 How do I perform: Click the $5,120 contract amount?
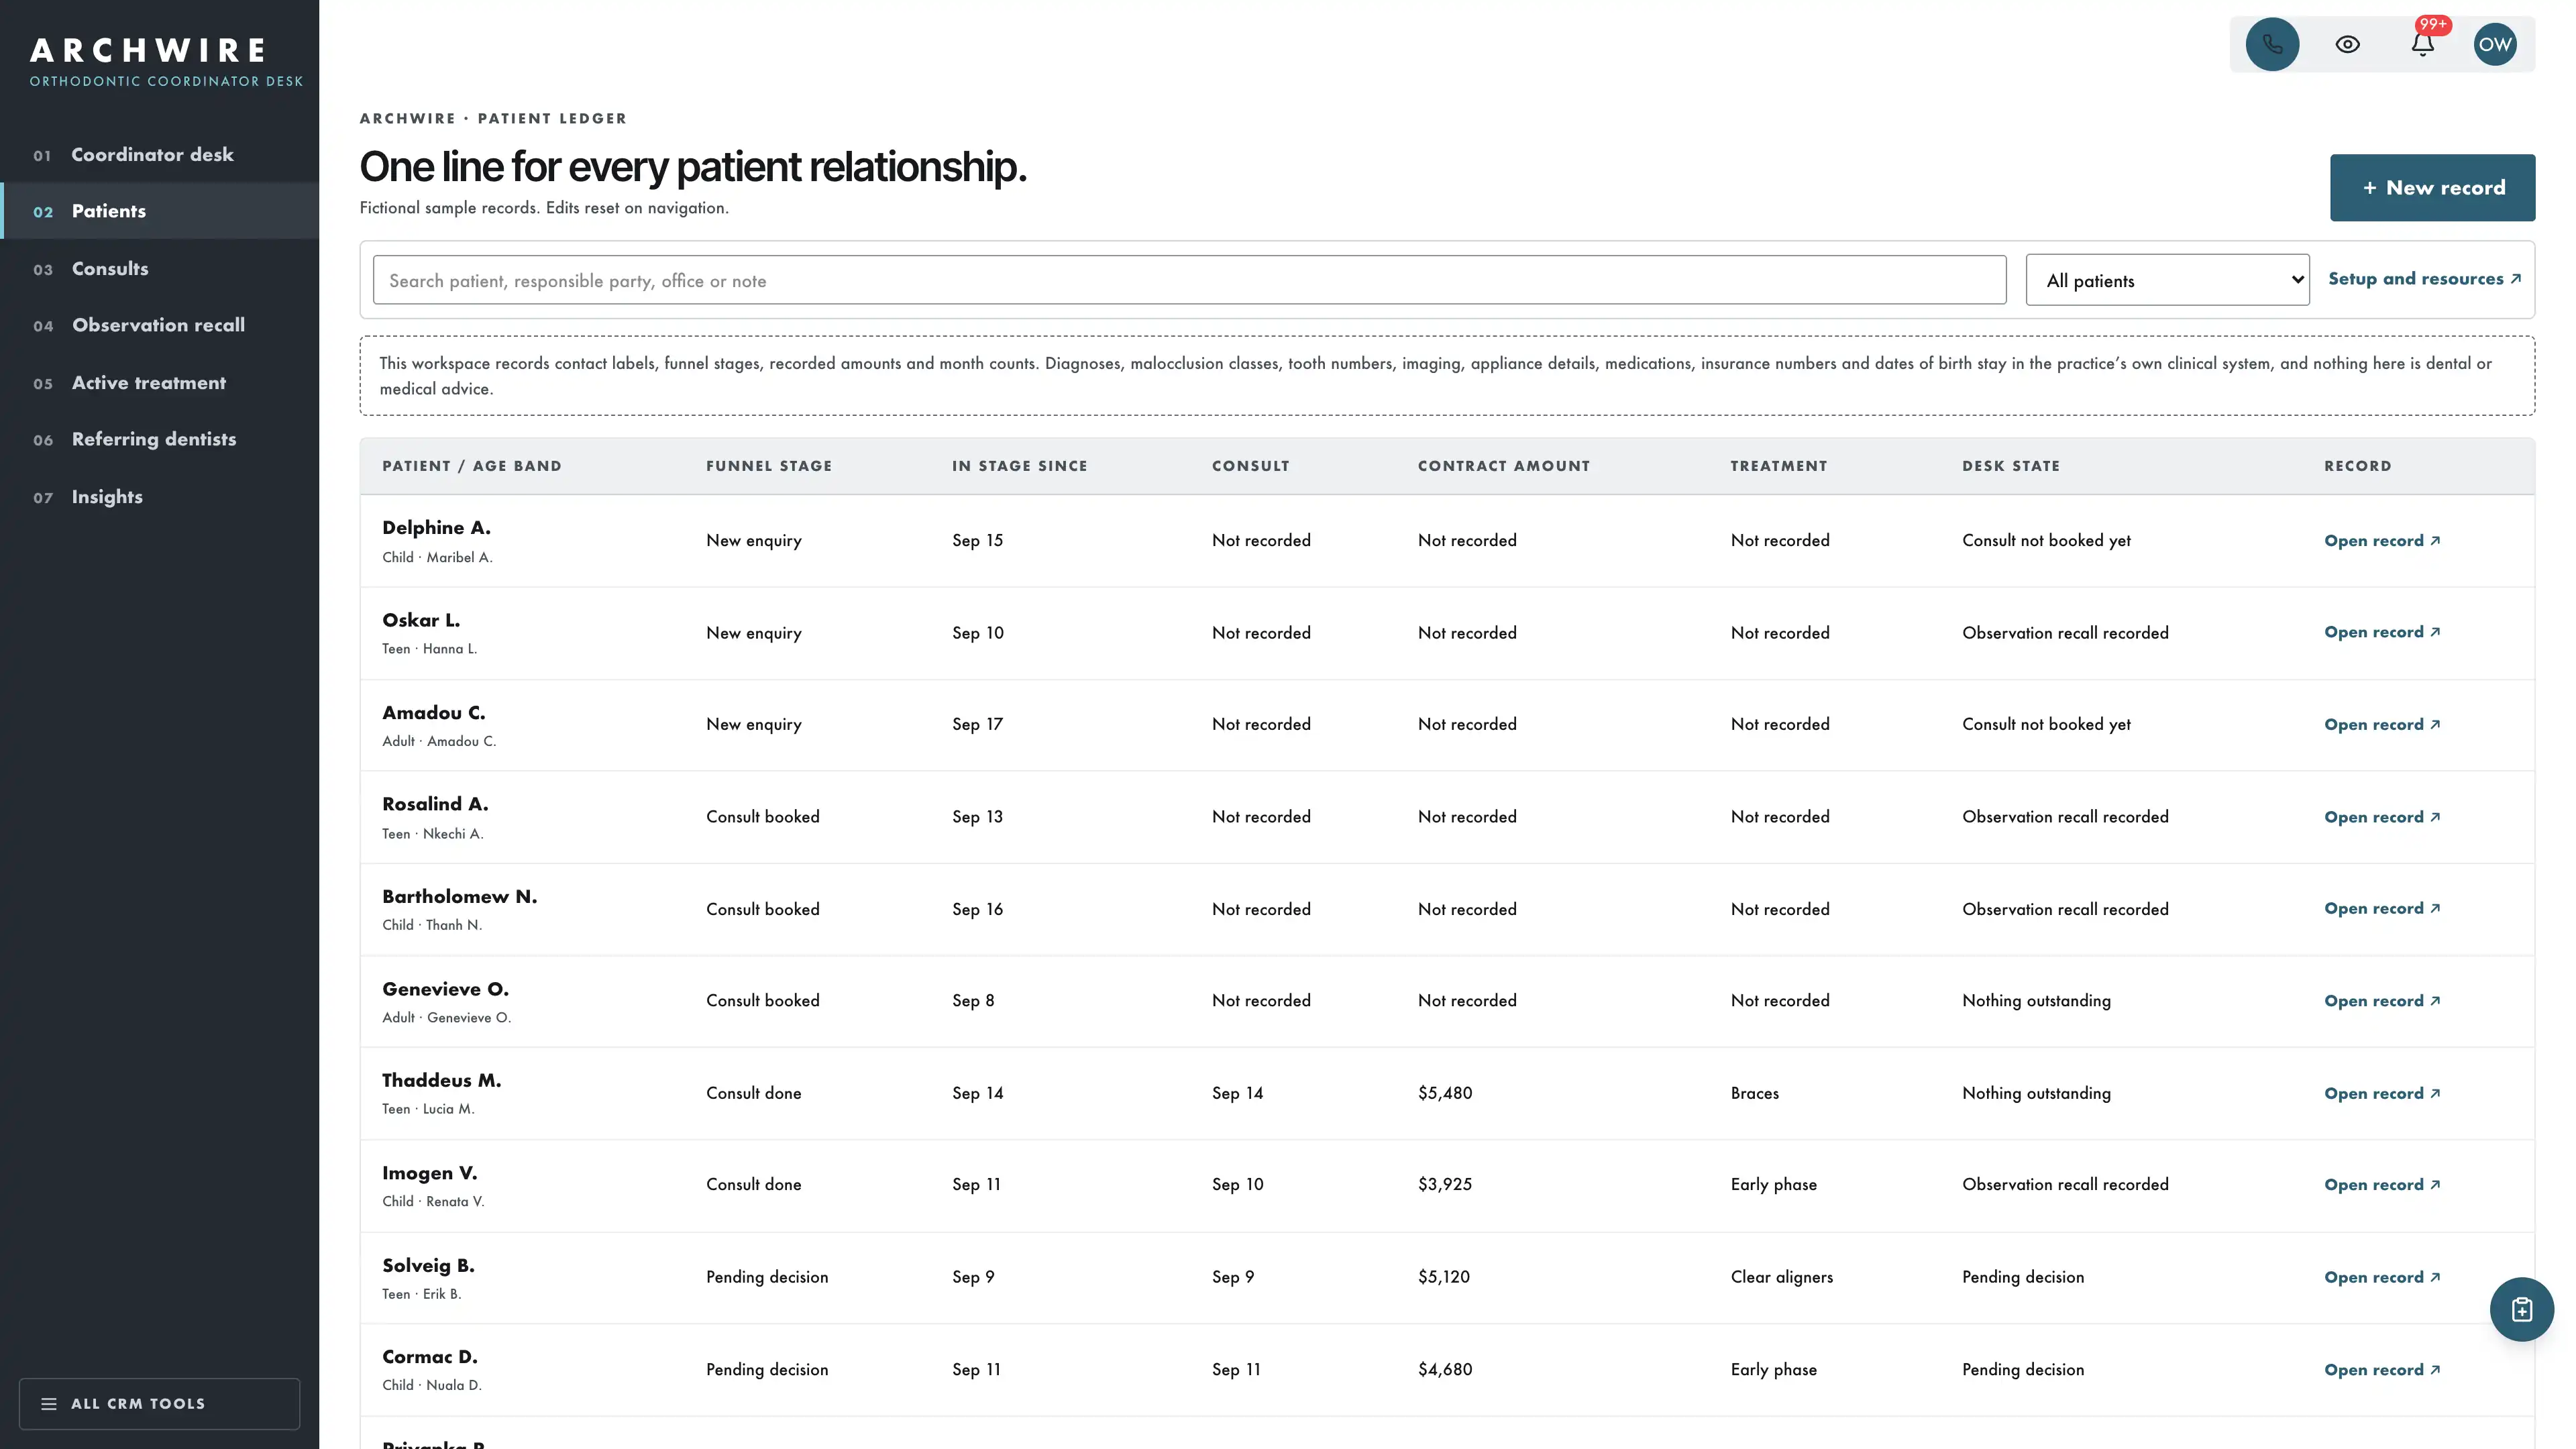pyautogui.click(x=1443, y=1277)
